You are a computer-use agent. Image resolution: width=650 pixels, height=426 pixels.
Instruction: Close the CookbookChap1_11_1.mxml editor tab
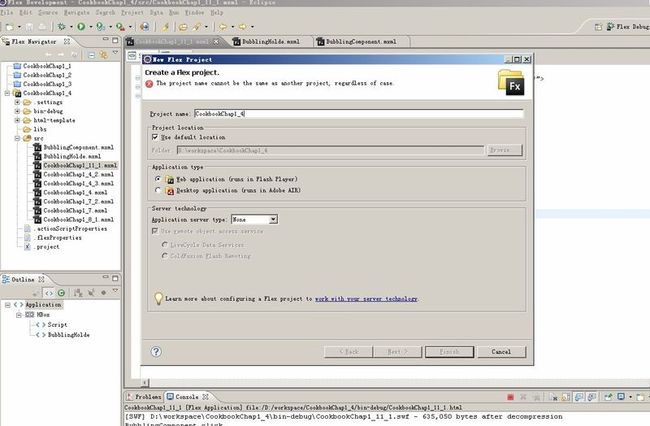click(x=216, y=42)
